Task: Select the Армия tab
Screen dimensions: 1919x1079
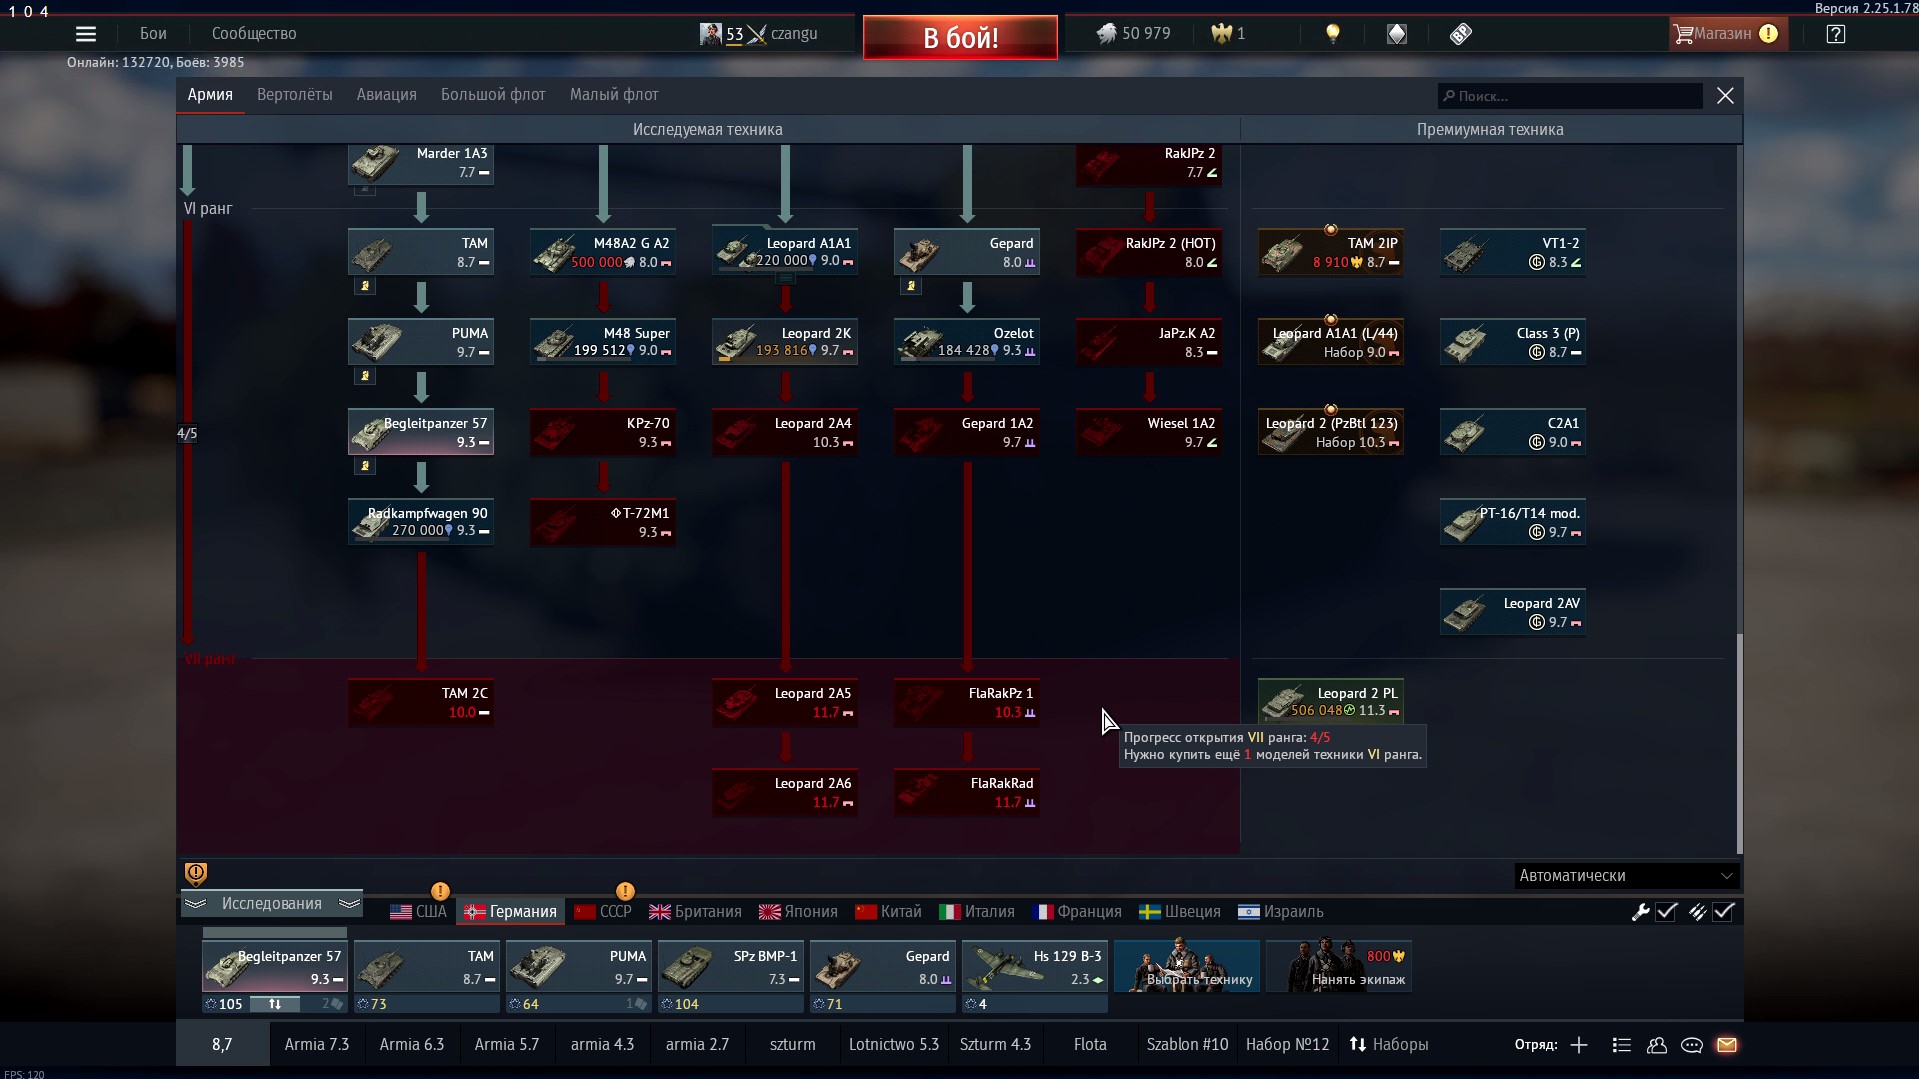Action: tap(210, 95)
